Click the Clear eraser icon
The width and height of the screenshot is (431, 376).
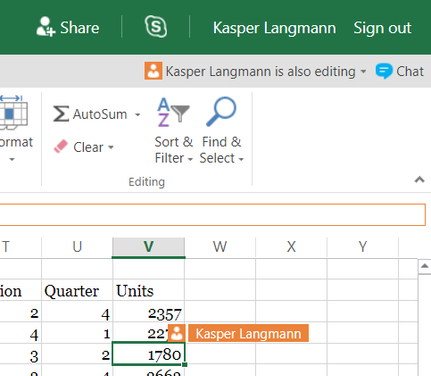(x=61, y=147)
